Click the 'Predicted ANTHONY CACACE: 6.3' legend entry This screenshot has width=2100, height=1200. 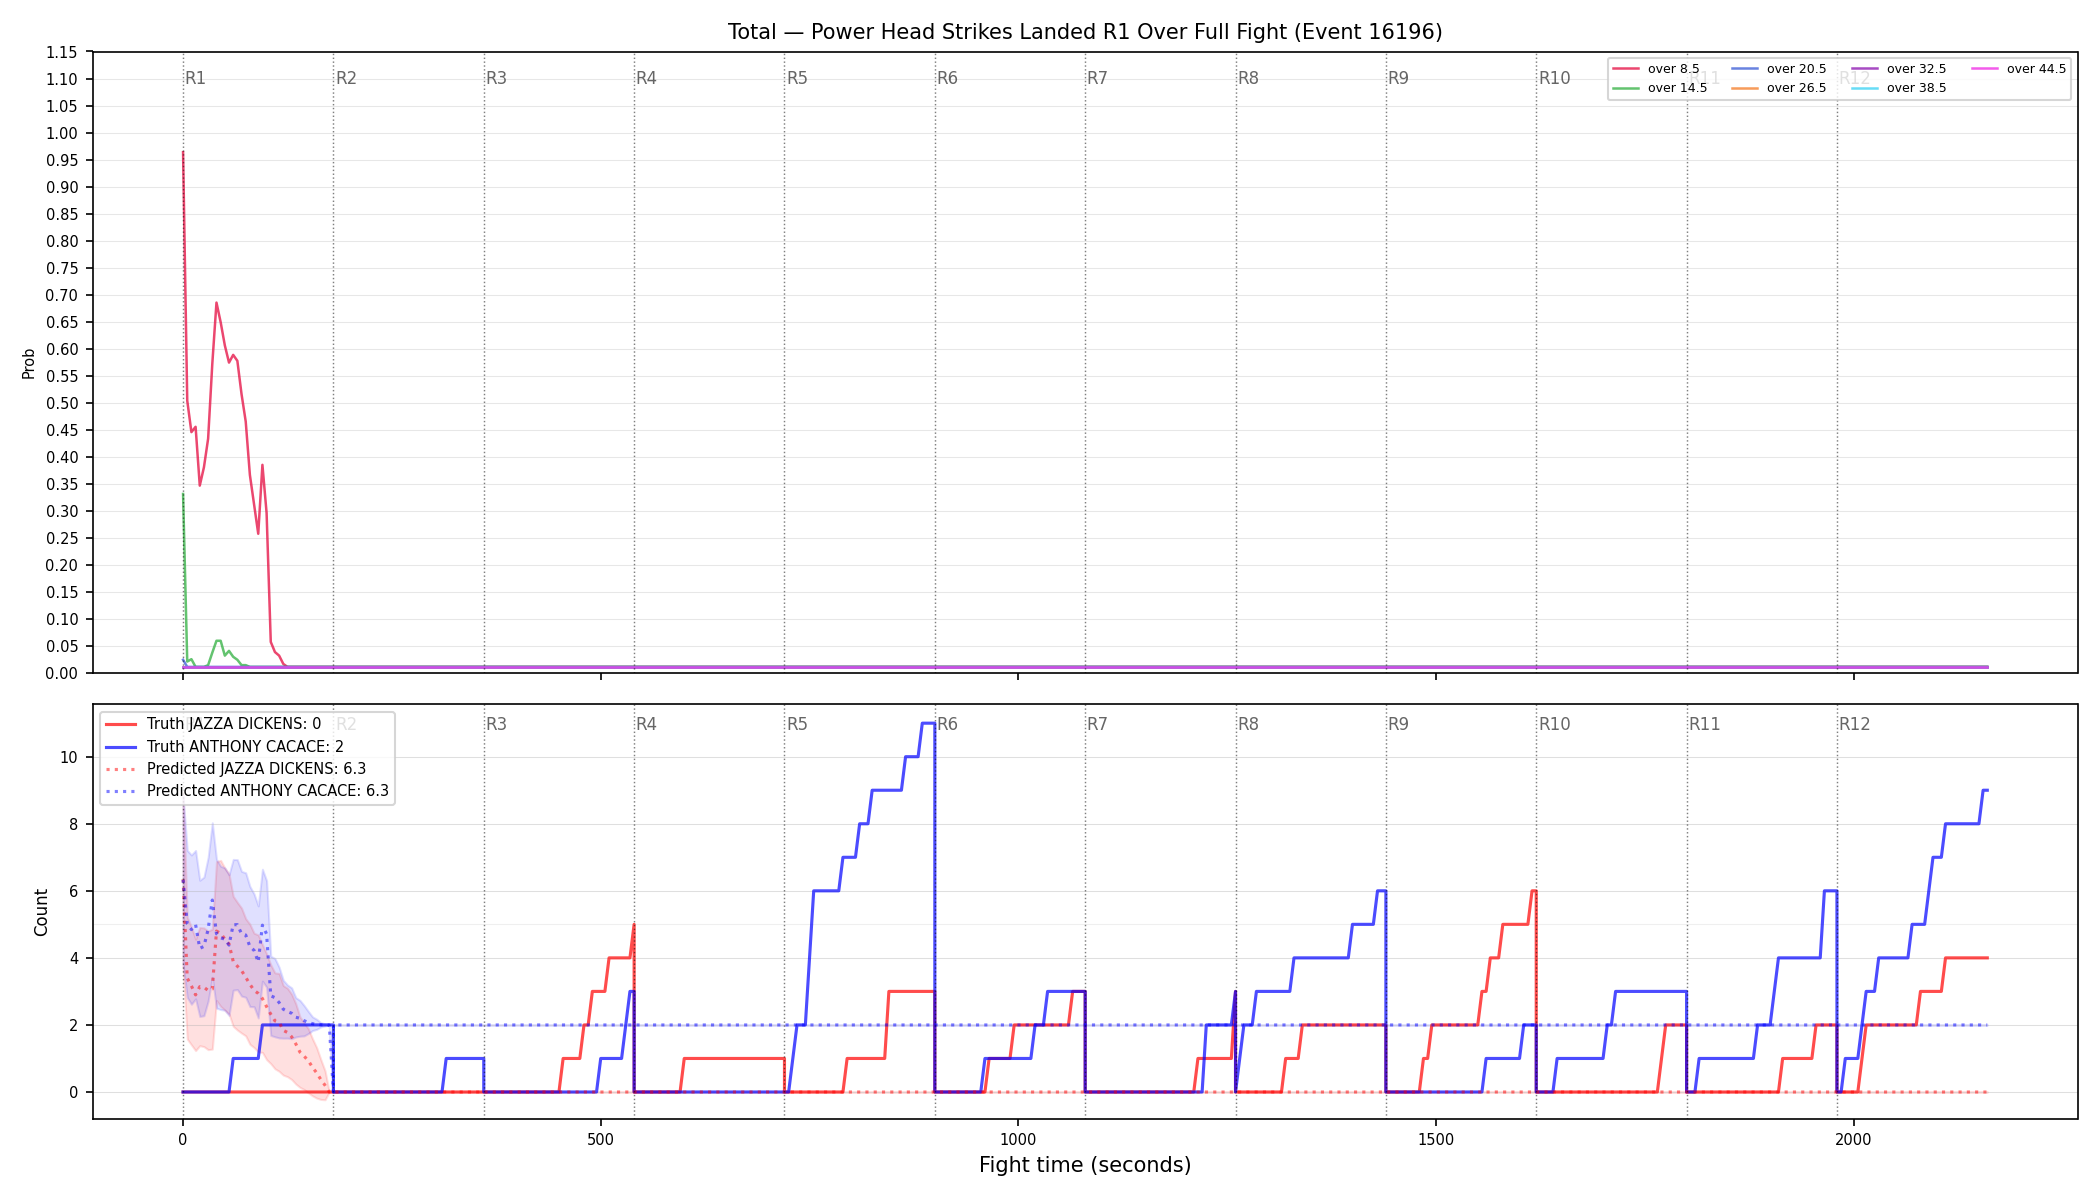(247, 791)
